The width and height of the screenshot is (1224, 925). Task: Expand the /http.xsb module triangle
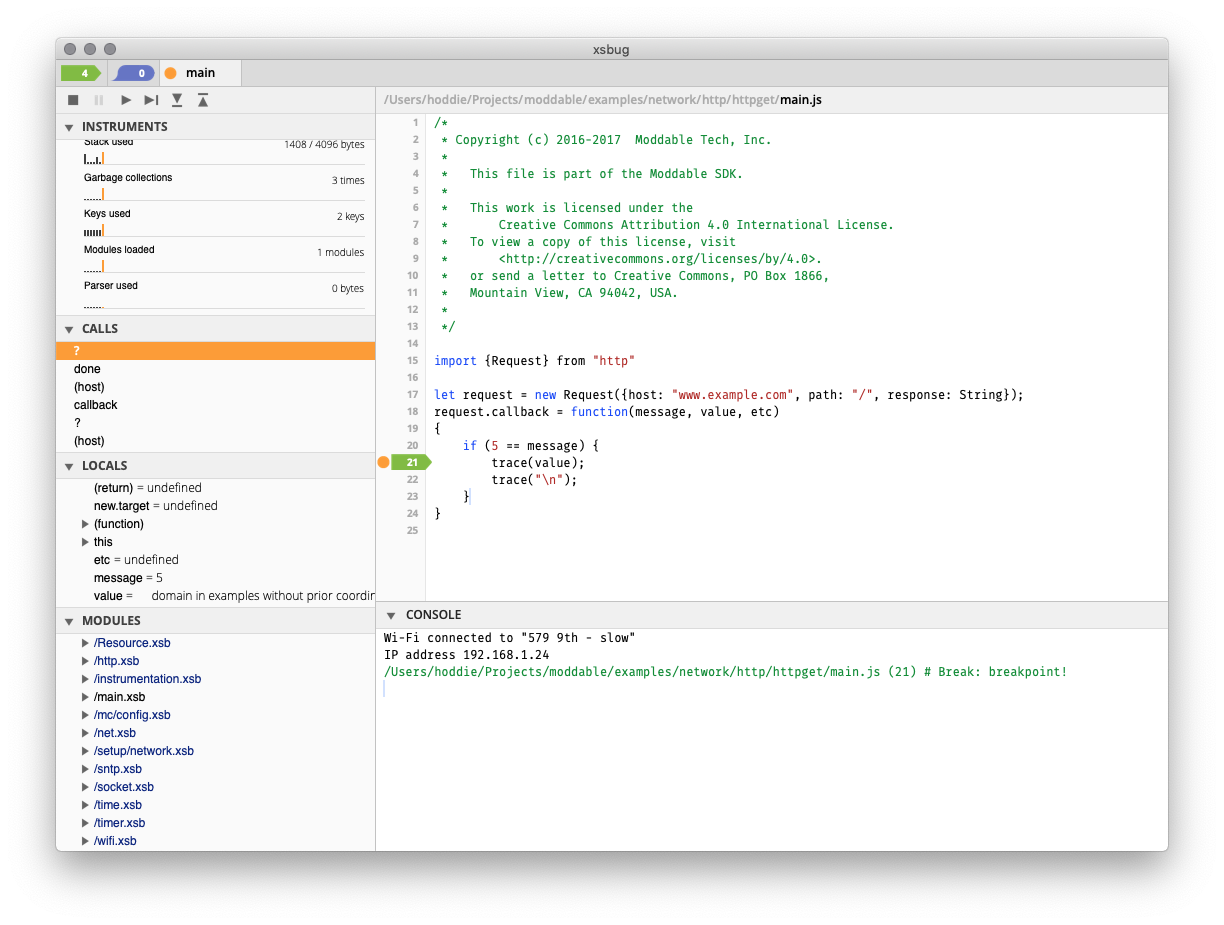coord(85,661)
